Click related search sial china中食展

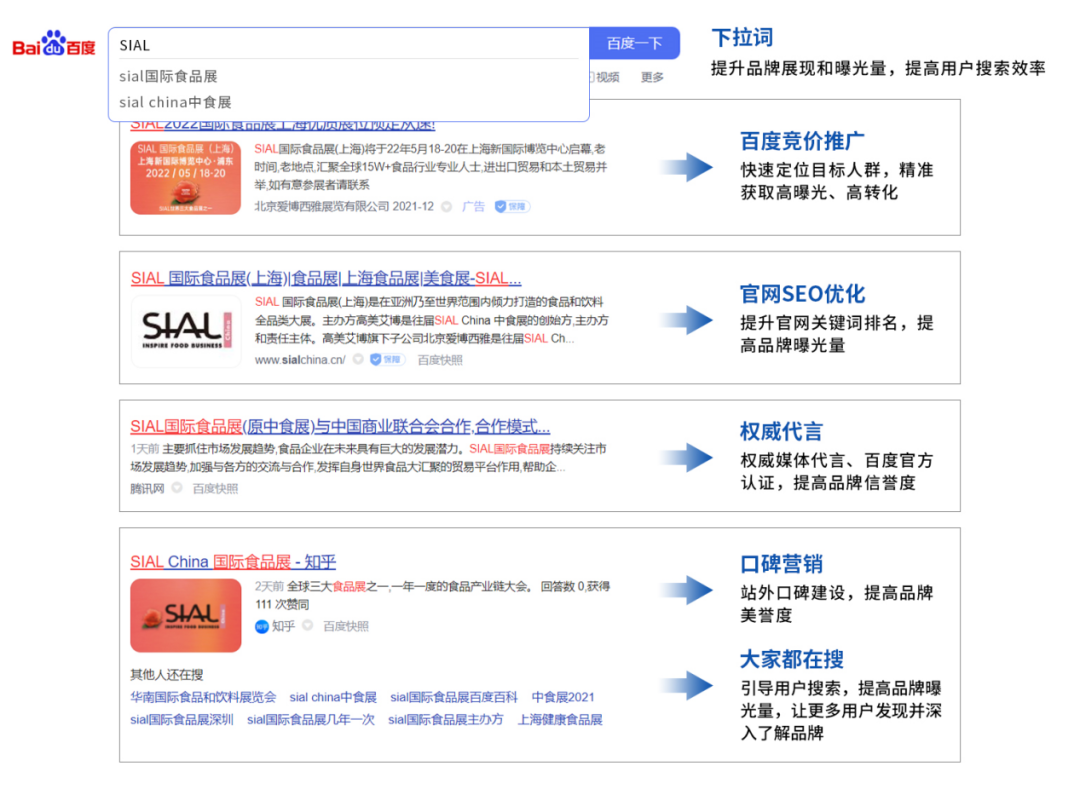tap(333, 697)
